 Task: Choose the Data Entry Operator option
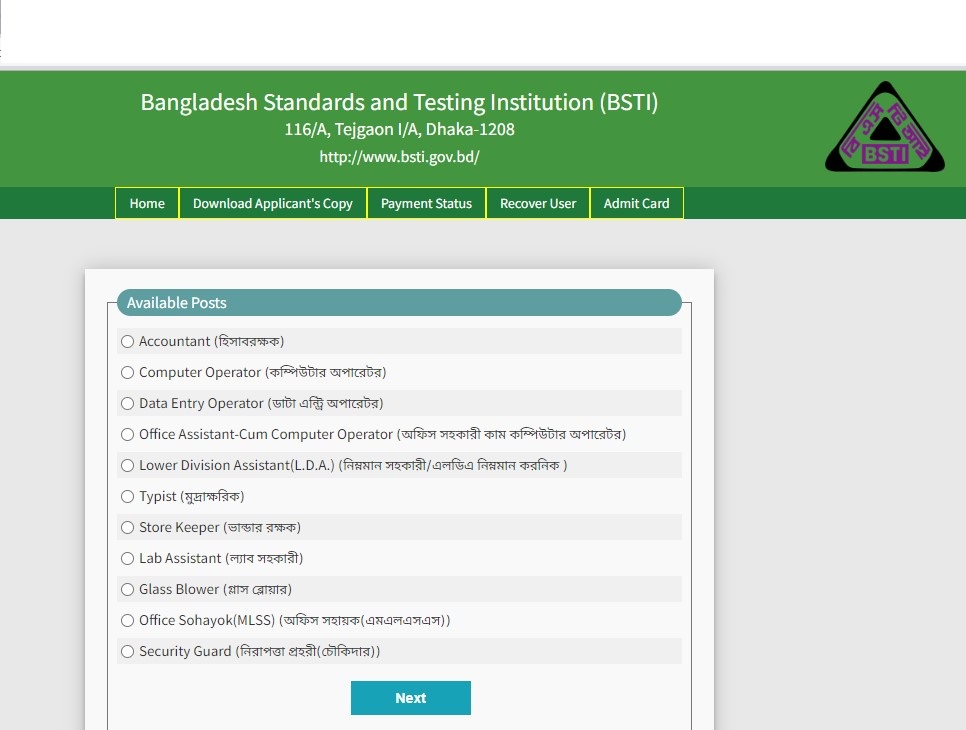point(128,404)
